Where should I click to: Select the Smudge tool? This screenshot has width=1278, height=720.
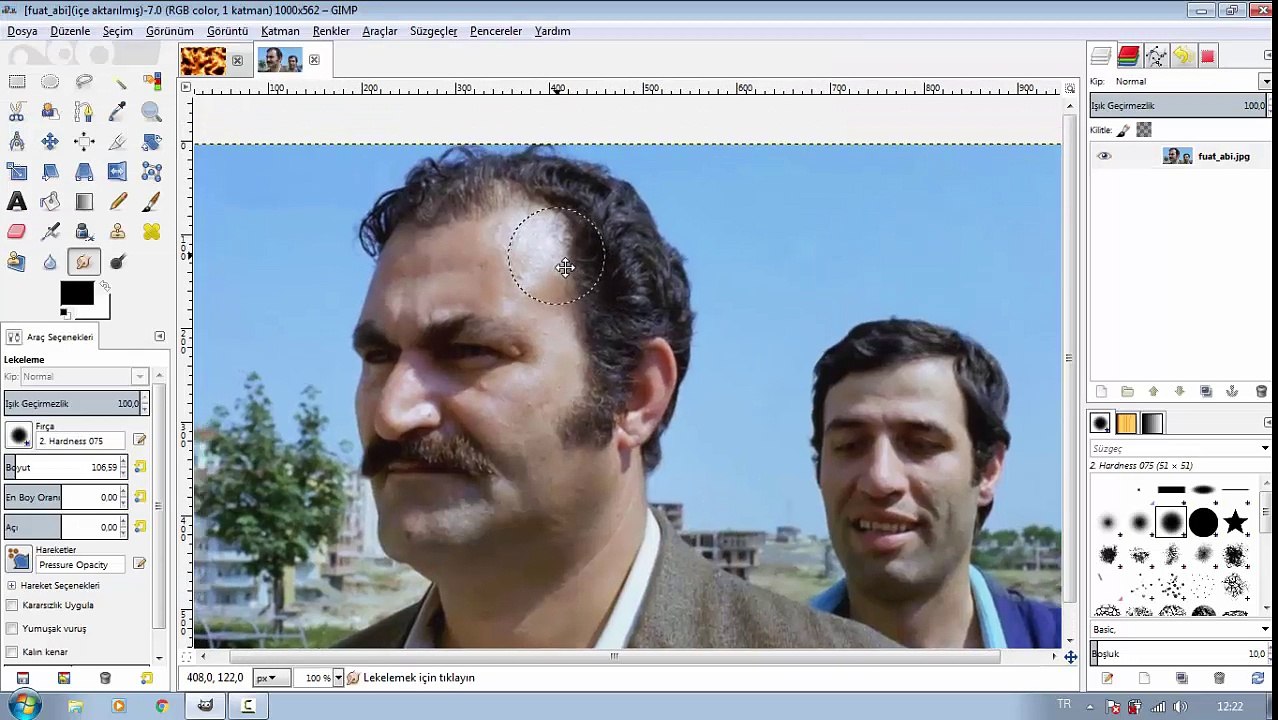click(x=84, y=262)
